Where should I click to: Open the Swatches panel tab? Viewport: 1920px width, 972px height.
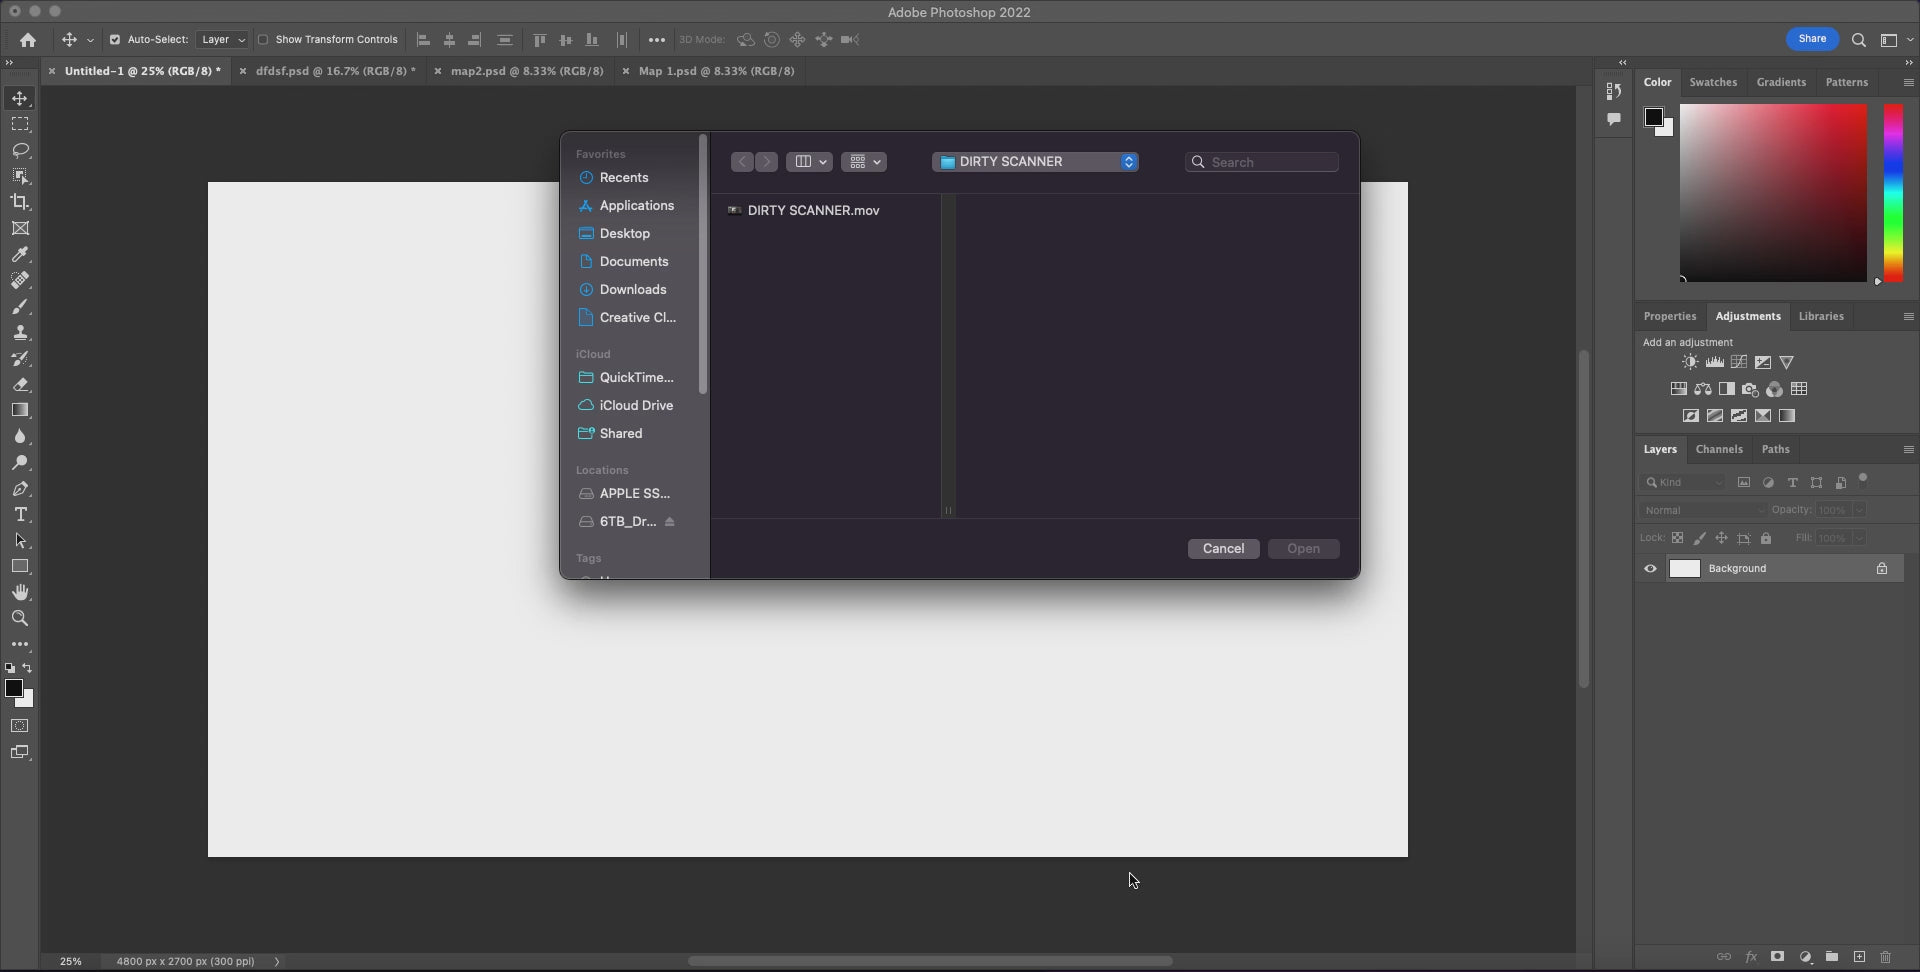click(x=1712, y=82)
